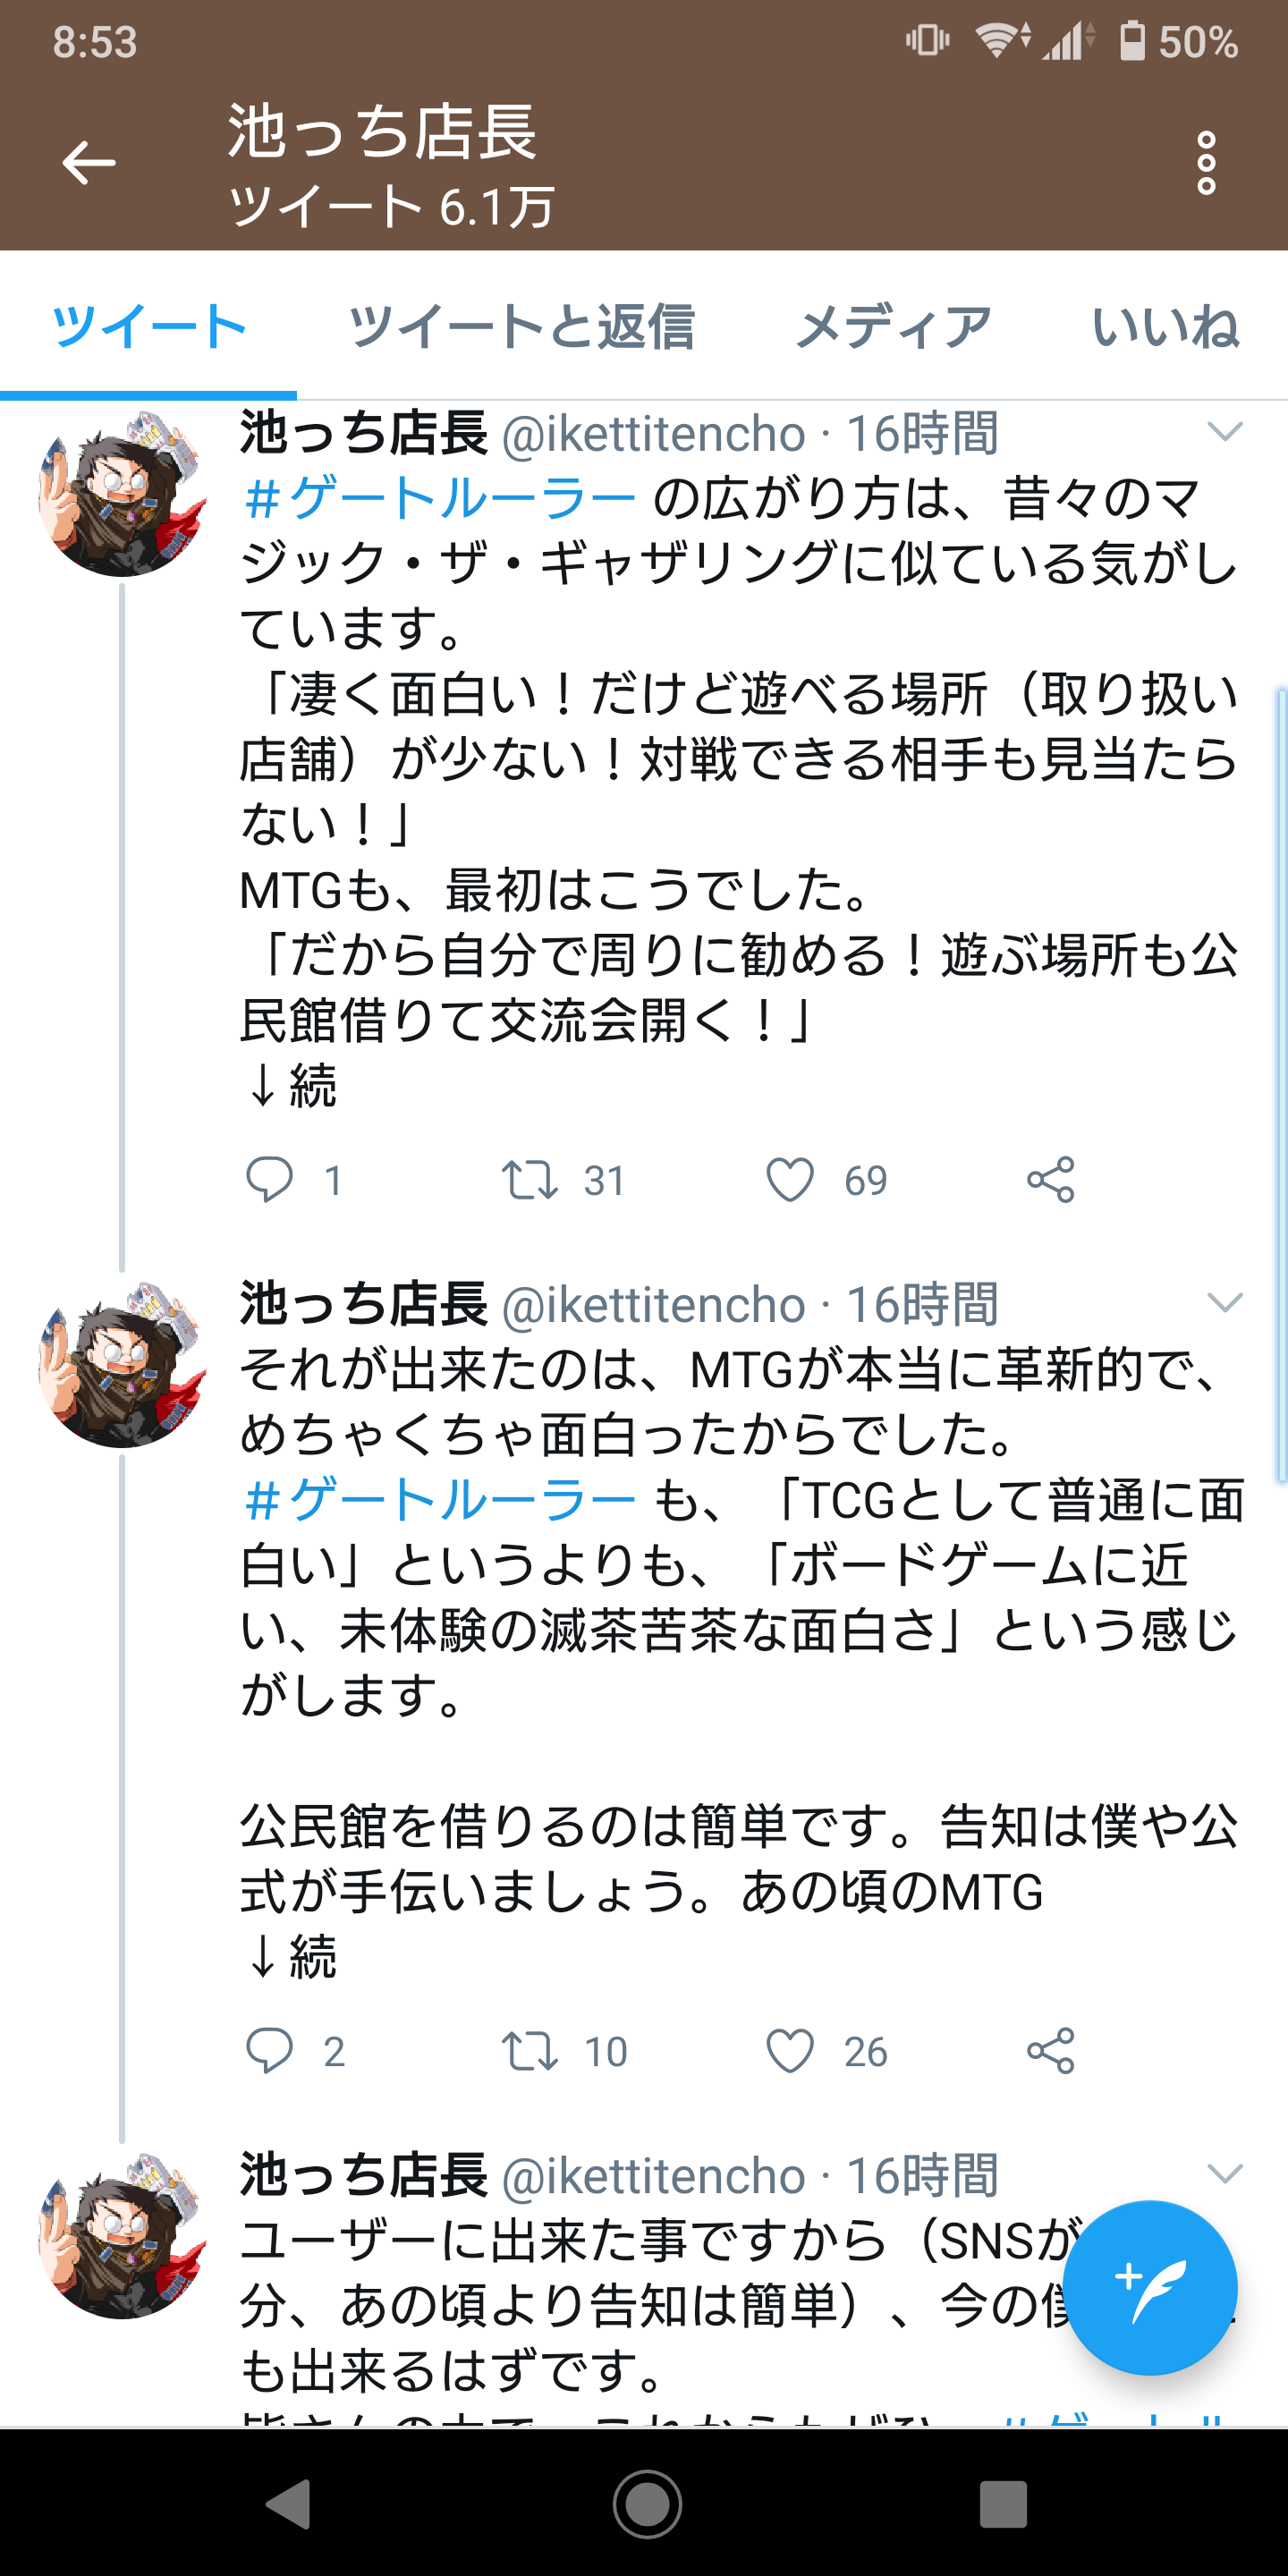1288x2576 pixels.
Task: Retweet the second tweet with 10 retweets
Action: 529,2051
